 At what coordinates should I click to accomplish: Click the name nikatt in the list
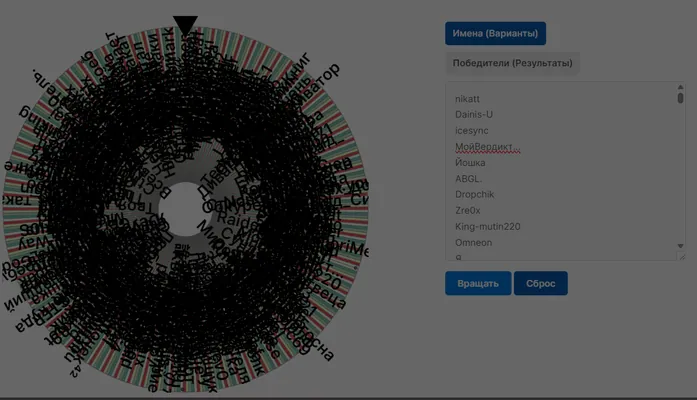pos(467,99)
